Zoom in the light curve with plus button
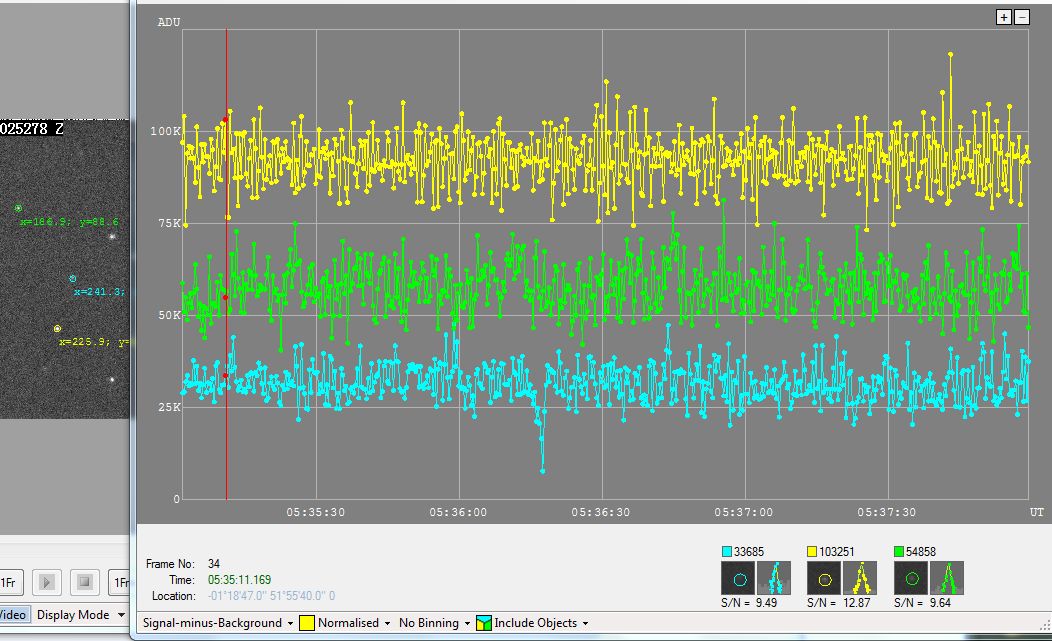 click(x=1004, y=17)
